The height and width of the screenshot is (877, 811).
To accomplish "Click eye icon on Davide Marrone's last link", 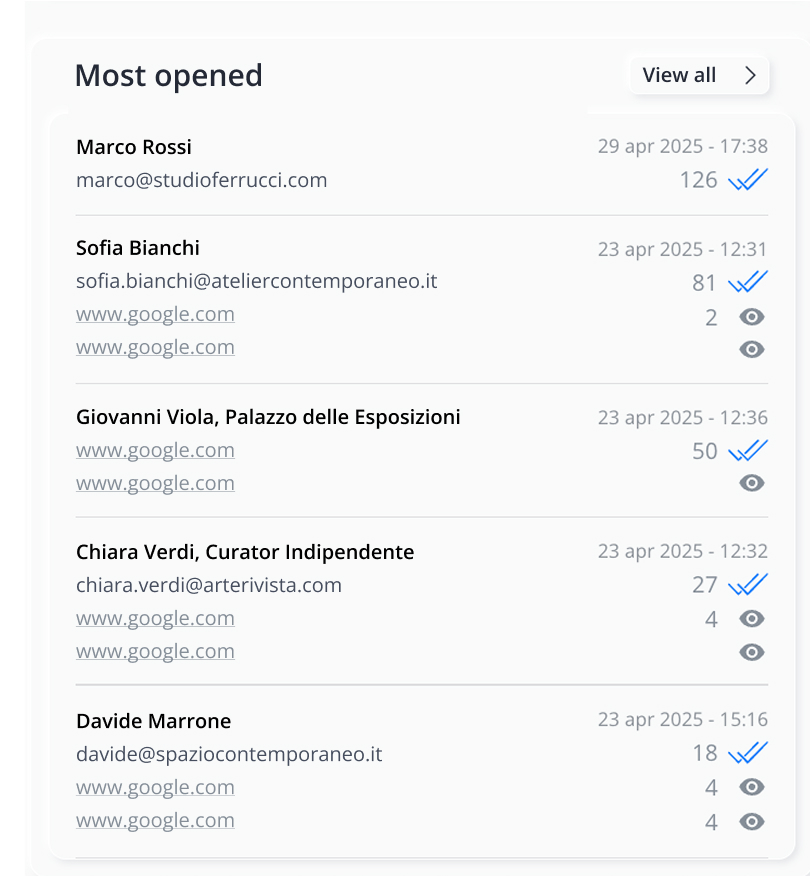I will (752, 821).
